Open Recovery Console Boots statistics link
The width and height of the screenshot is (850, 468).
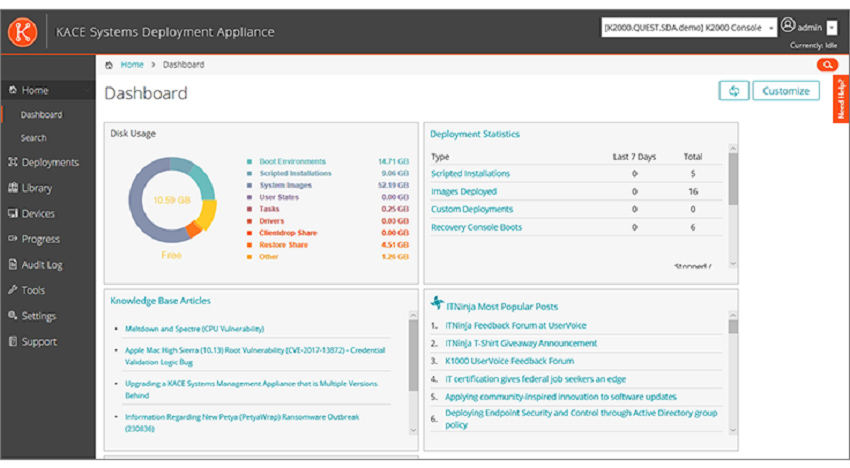click(476, 227)
